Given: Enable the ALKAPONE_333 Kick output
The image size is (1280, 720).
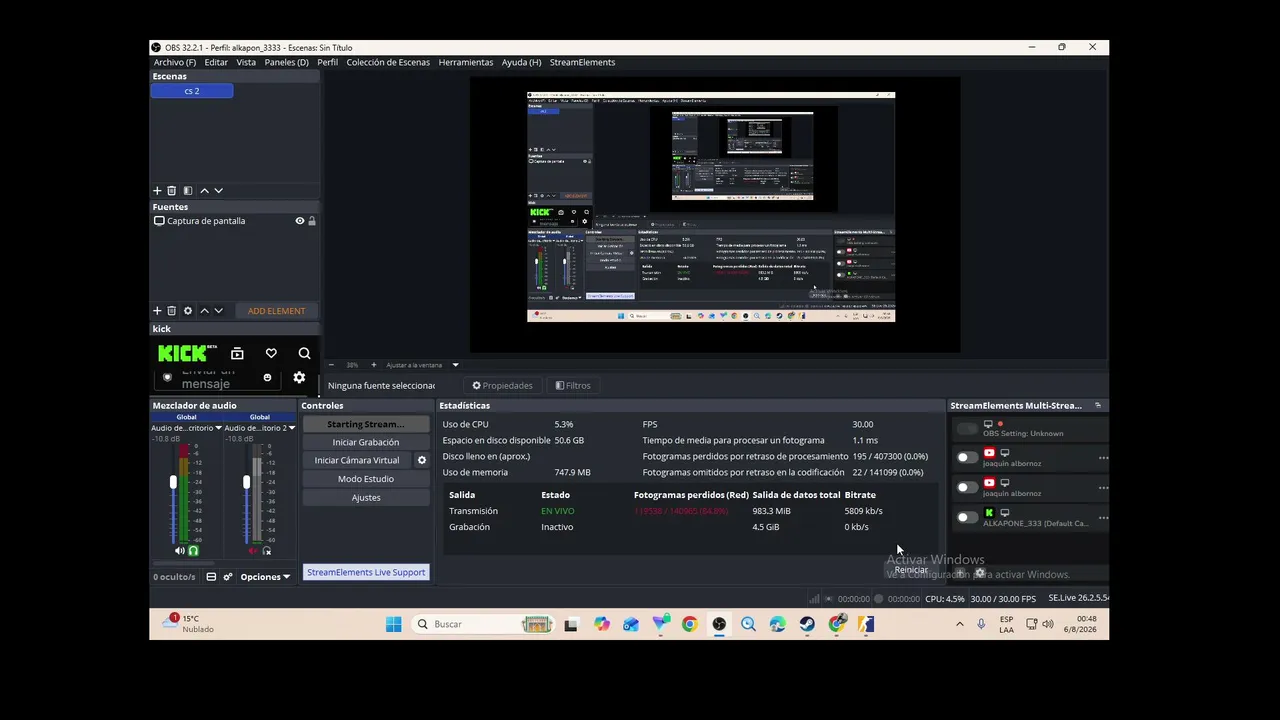Looking at the screenshot, I should [967, 518].
